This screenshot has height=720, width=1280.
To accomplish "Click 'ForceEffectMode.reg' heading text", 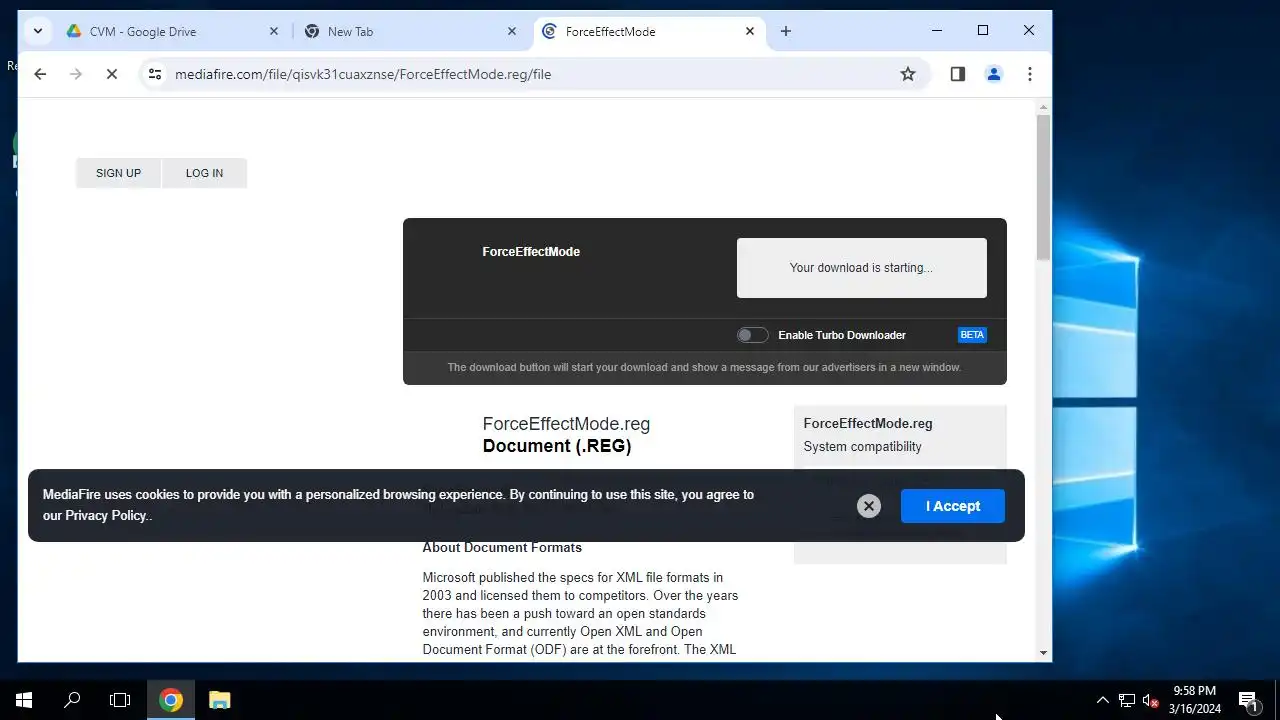I will 566,424.
